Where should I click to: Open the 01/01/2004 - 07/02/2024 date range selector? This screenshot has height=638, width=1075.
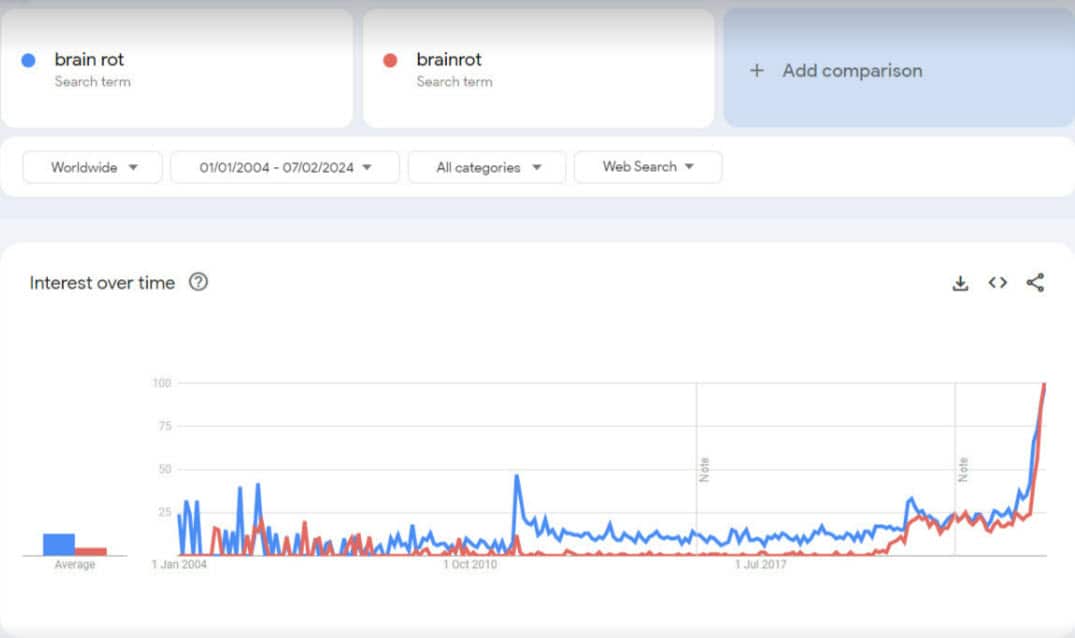[285, 167]
